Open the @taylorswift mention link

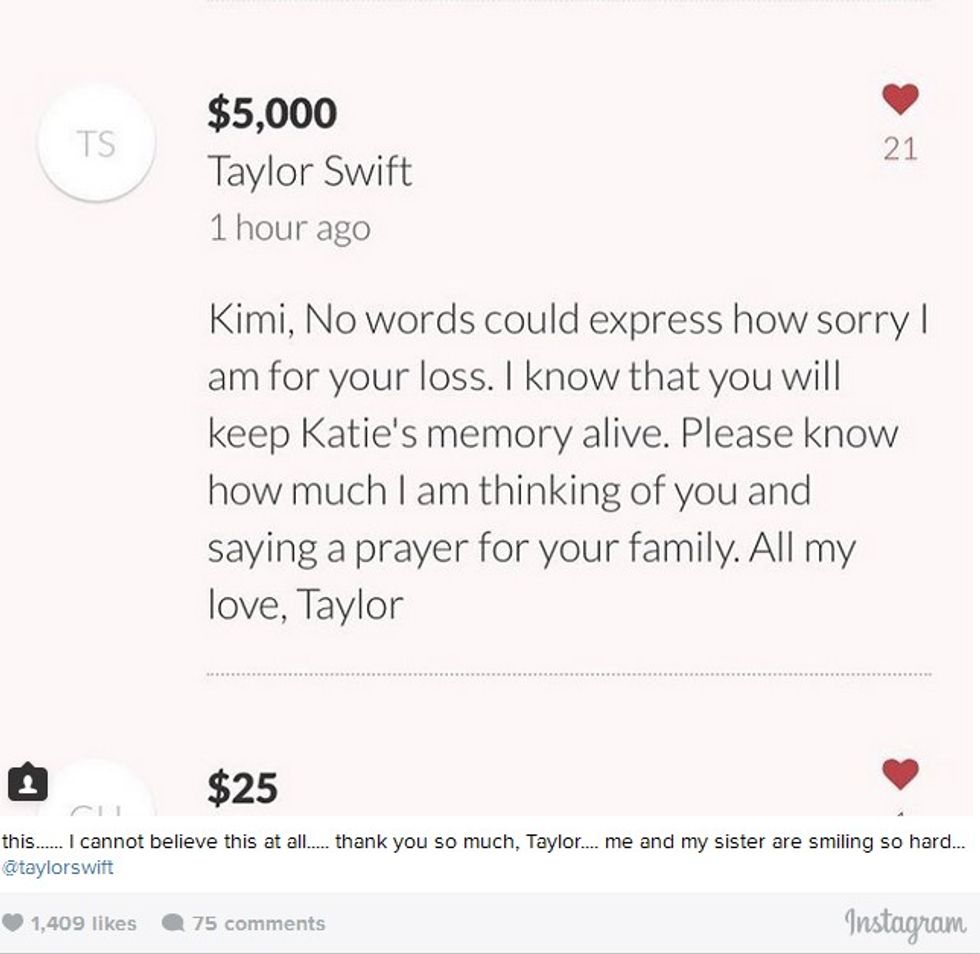58,867
